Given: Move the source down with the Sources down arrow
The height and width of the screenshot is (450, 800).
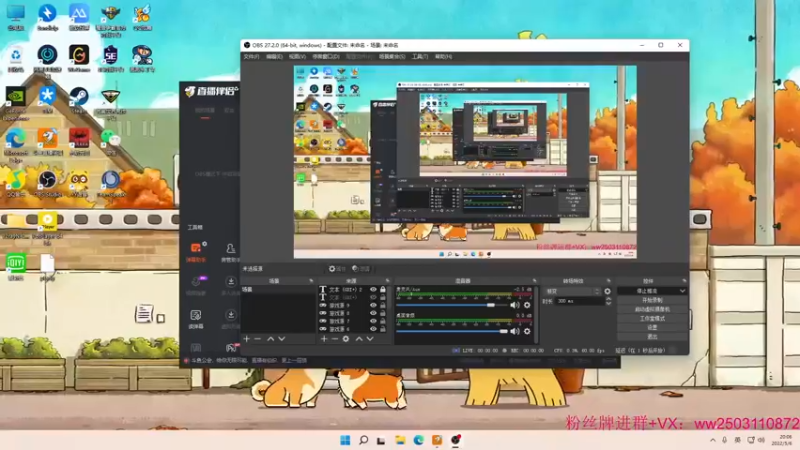Looking at the screenshot, I should [x=370, y=339].
